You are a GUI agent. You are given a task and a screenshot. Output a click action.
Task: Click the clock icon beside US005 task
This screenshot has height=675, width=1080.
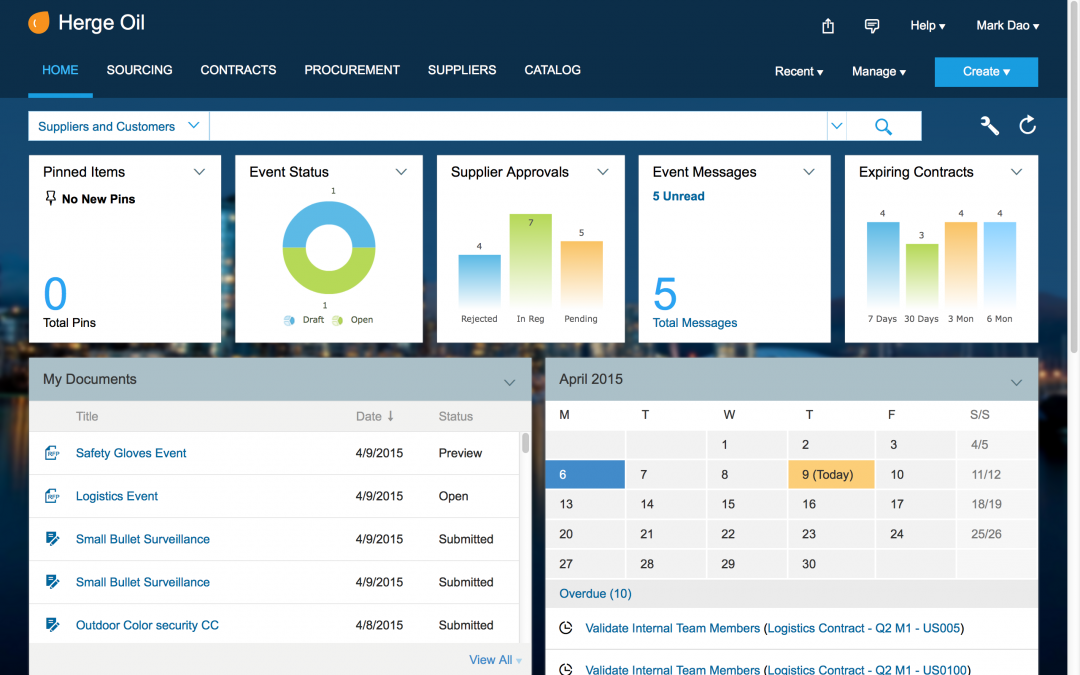[565, 627]
